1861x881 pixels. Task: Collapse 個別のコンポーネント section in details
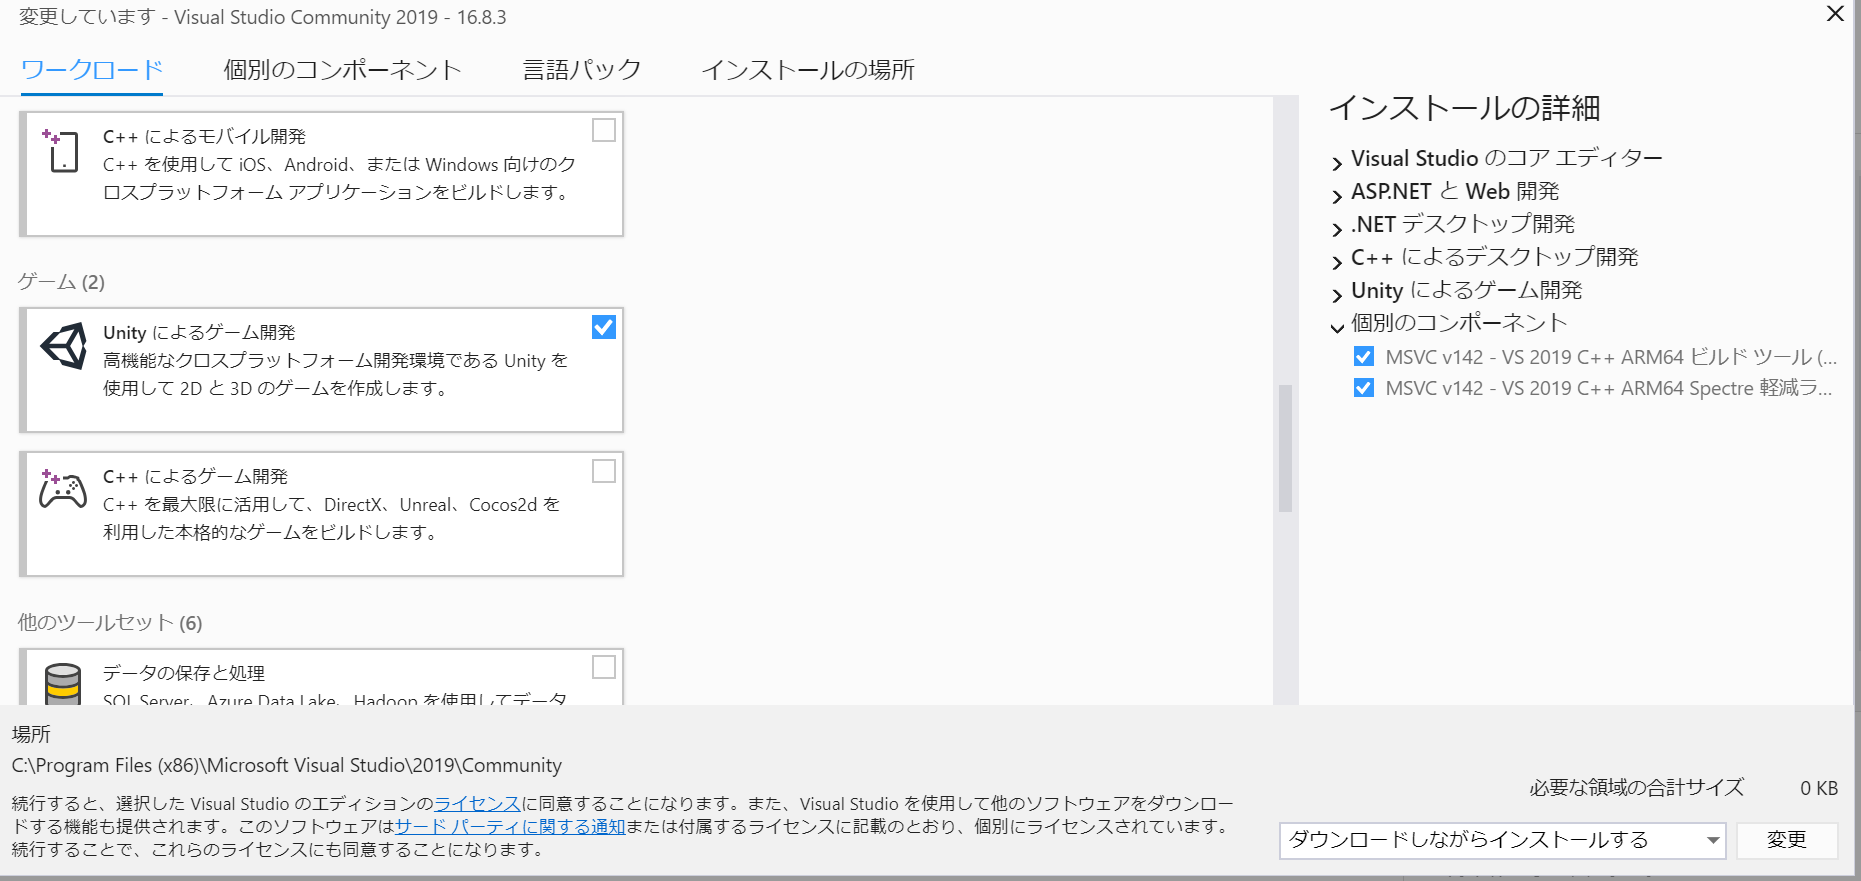[x=1337, y=327]
